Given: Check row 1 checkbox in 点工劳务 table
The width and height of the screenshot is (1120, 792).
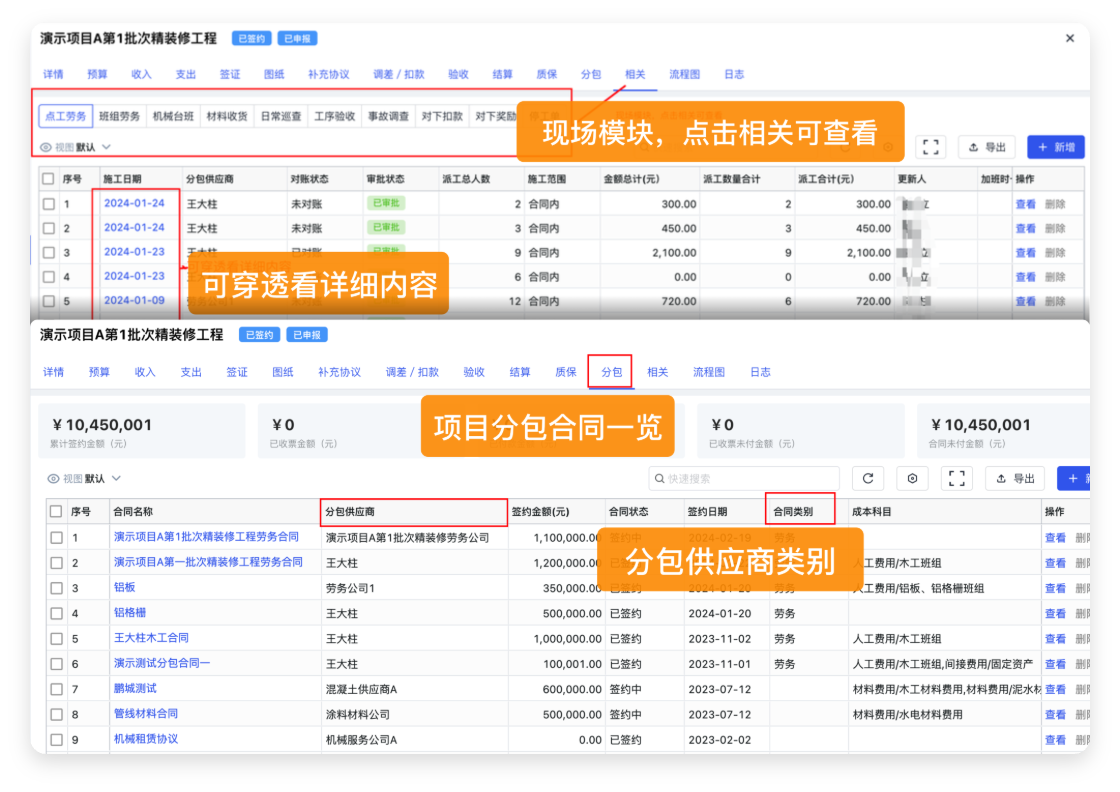Looking at the screenshot, I should pos(48,204).
